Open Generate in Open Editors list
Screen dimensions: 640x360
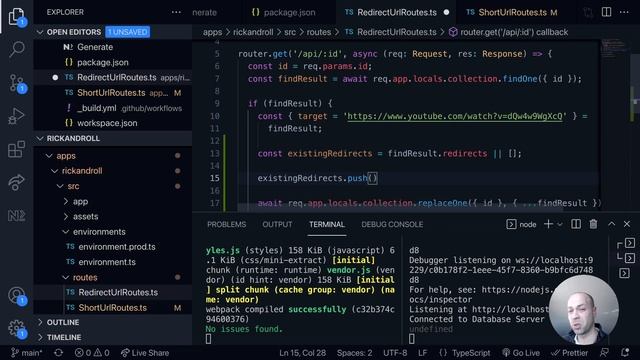point(113,47)
